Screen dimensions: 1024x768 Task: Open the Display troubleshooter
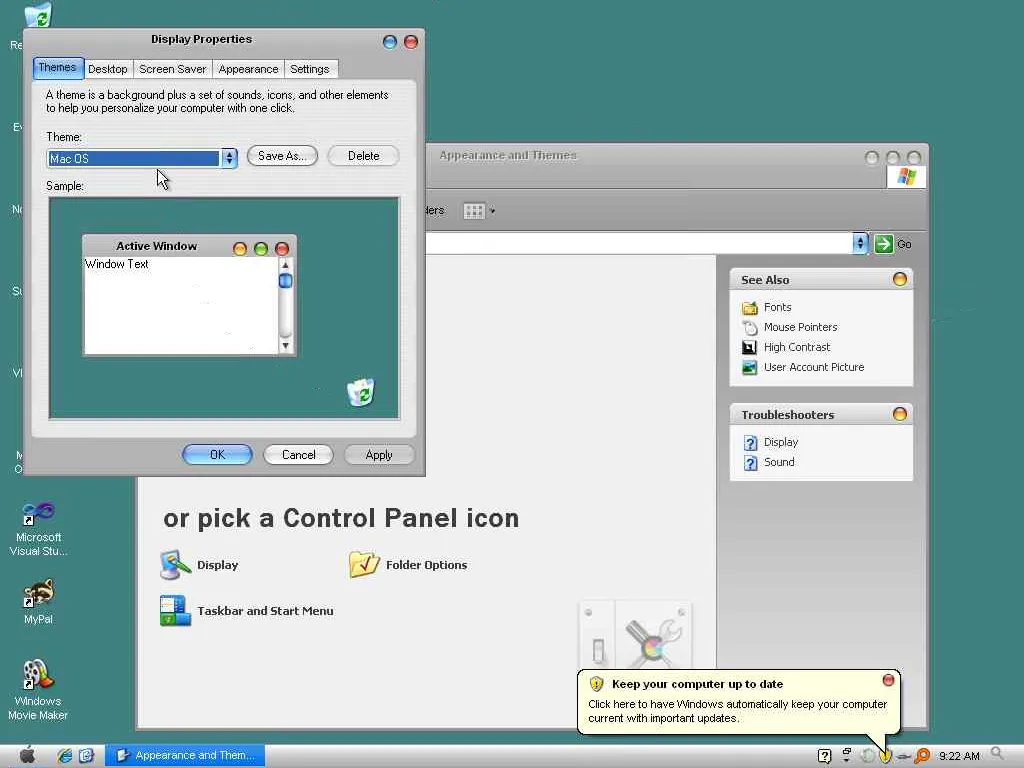point(781,442)
